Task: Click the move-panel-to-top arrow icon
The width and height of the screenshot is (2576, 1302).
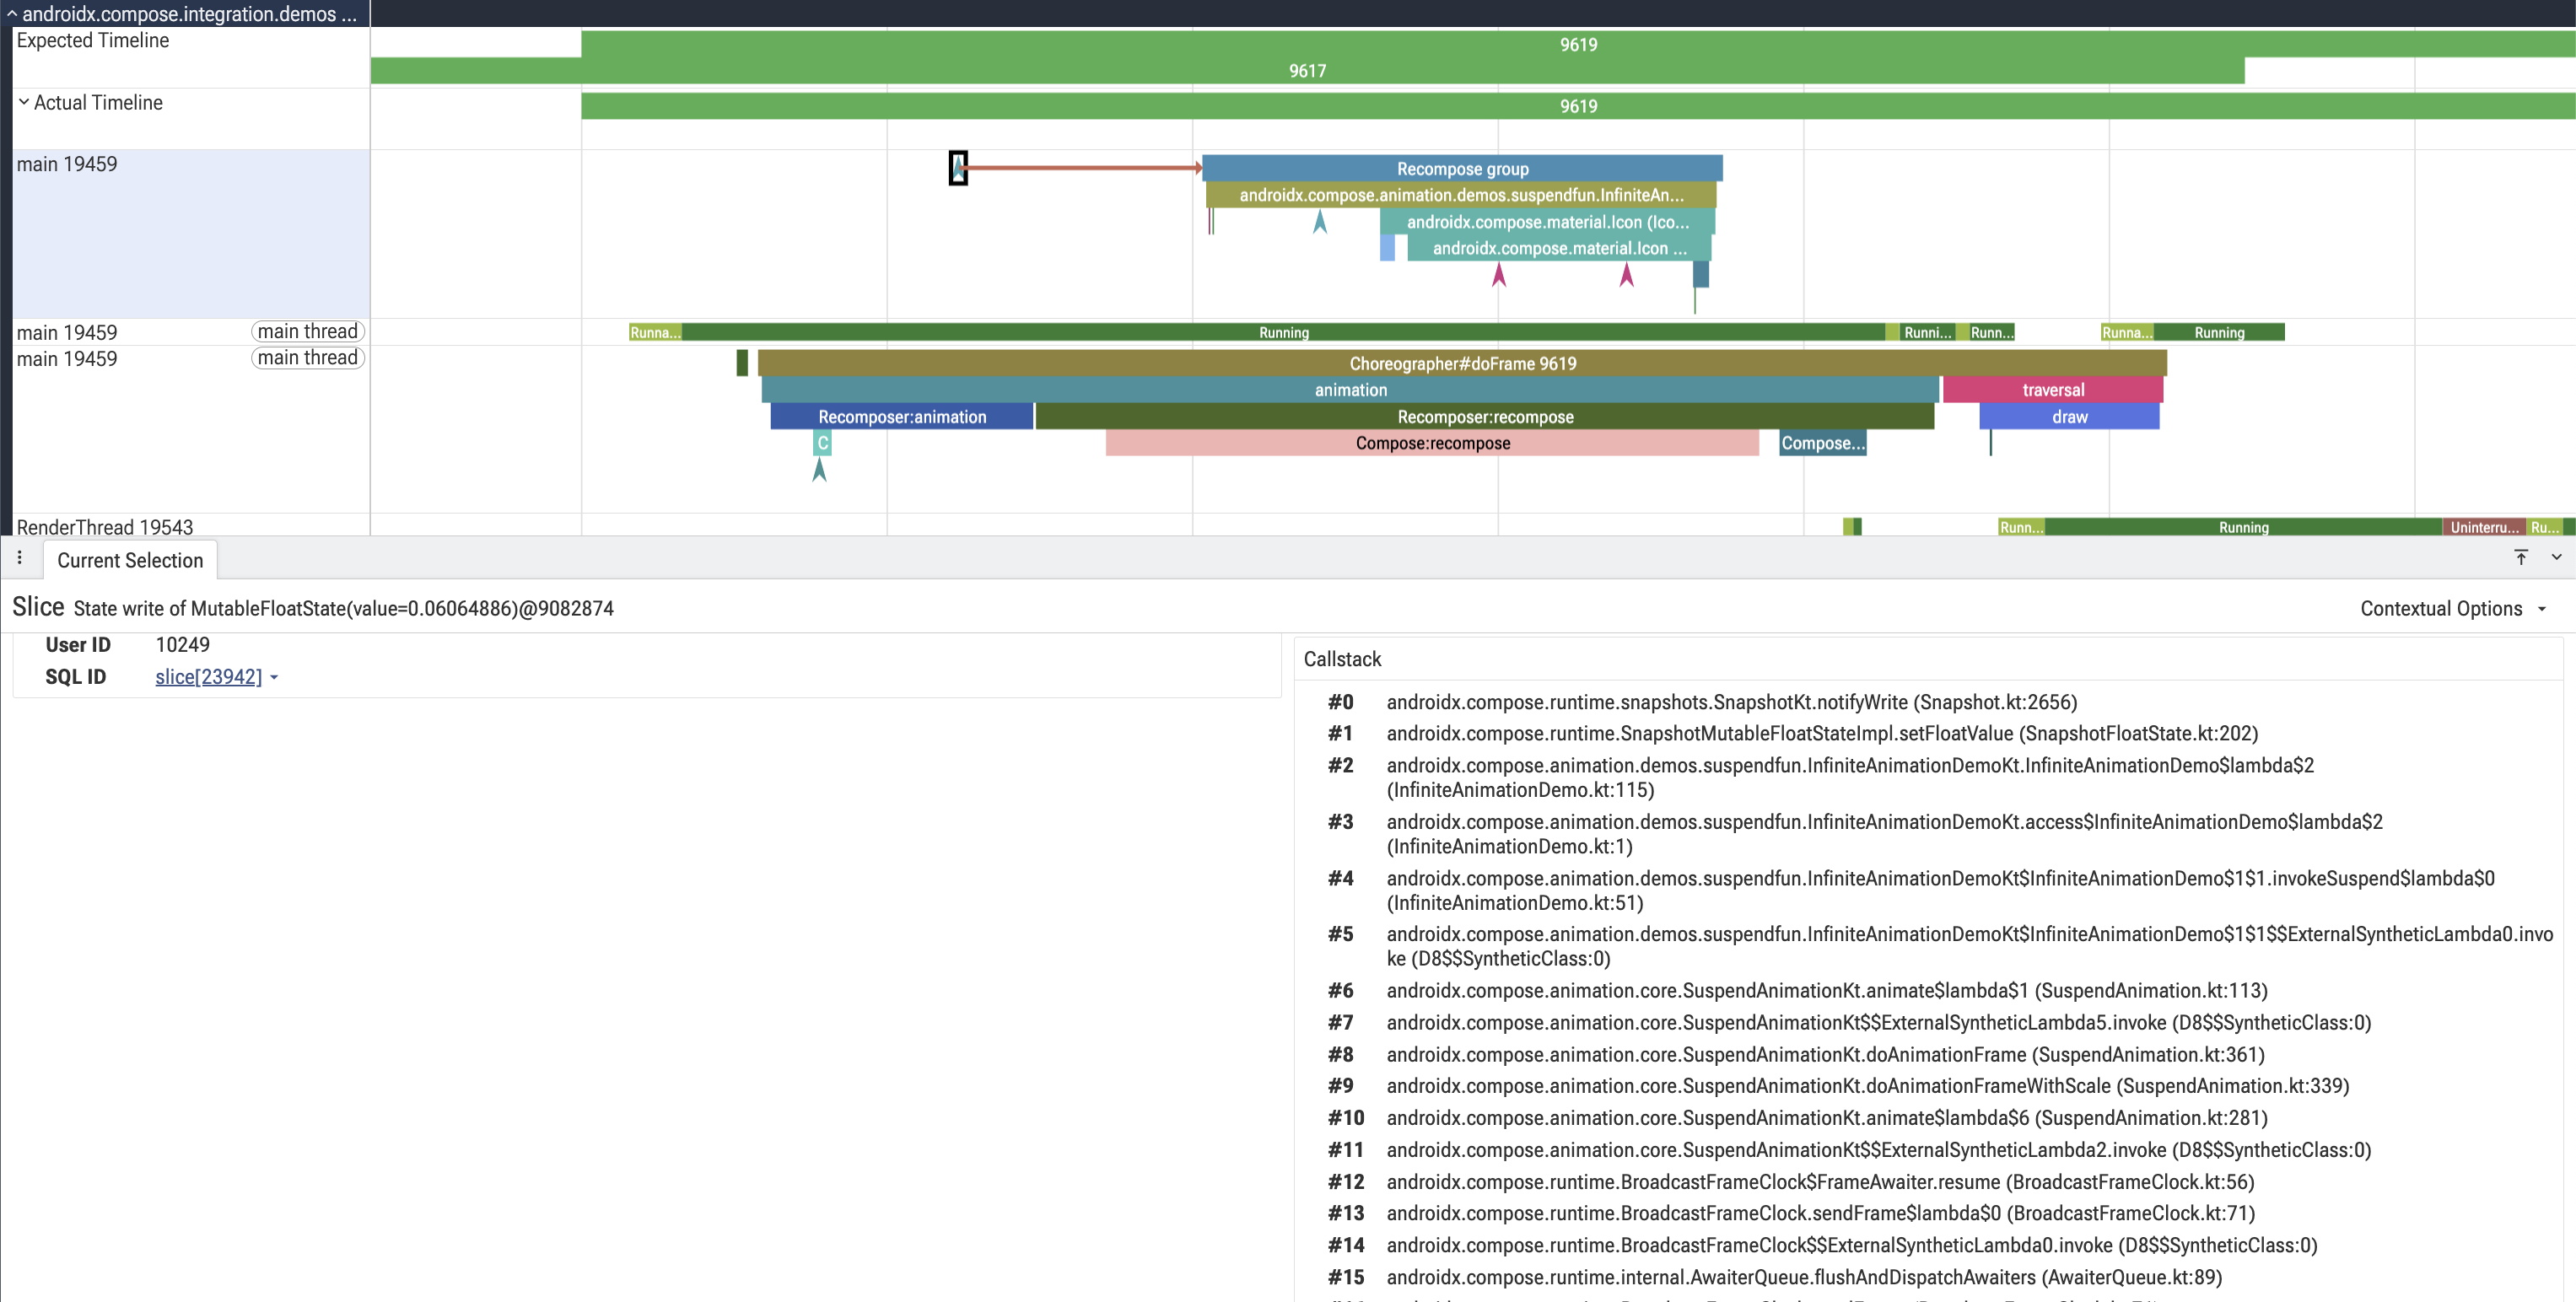Action: coord(2521,558)
